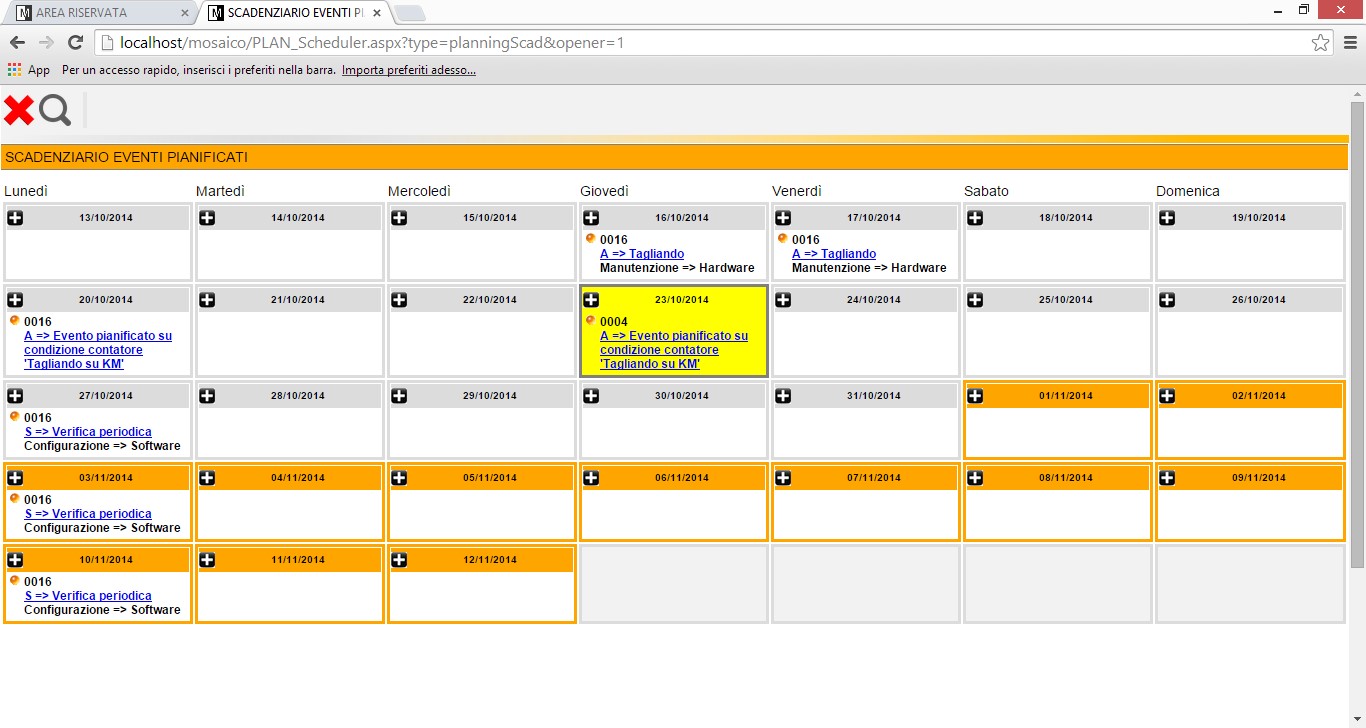Click plus icon for 24/10/2014
This screenshot has width=1366, height=728.
pos(783,300)
